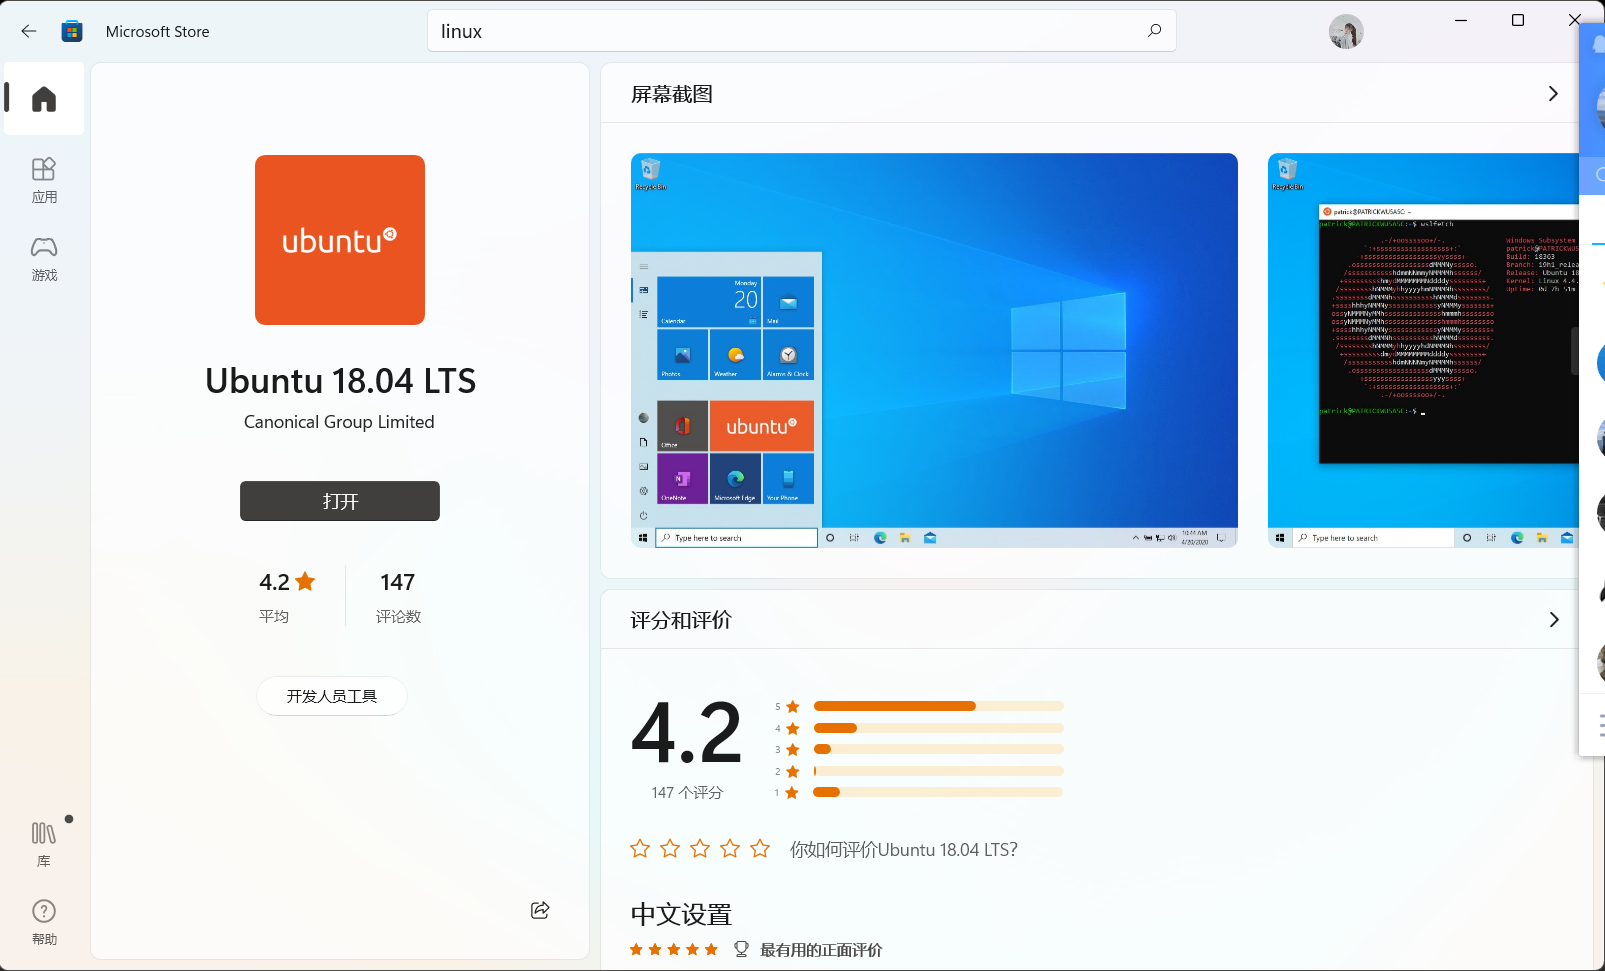Open the 帮助 (Help) page
Image resolution: width=1605 pixels, height=971 pixels.
click(44, 922)
